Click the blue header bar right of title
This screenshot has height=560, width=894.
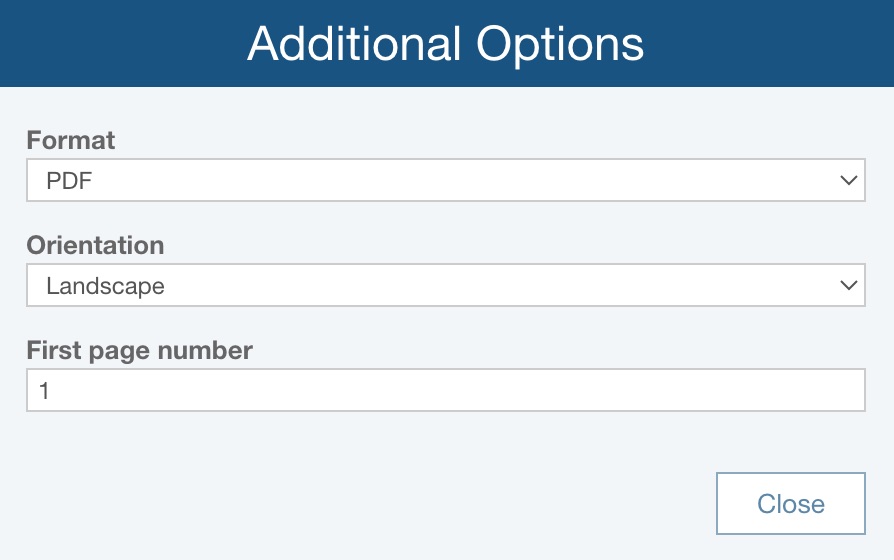pyautogui.click(x=770, y=44)
